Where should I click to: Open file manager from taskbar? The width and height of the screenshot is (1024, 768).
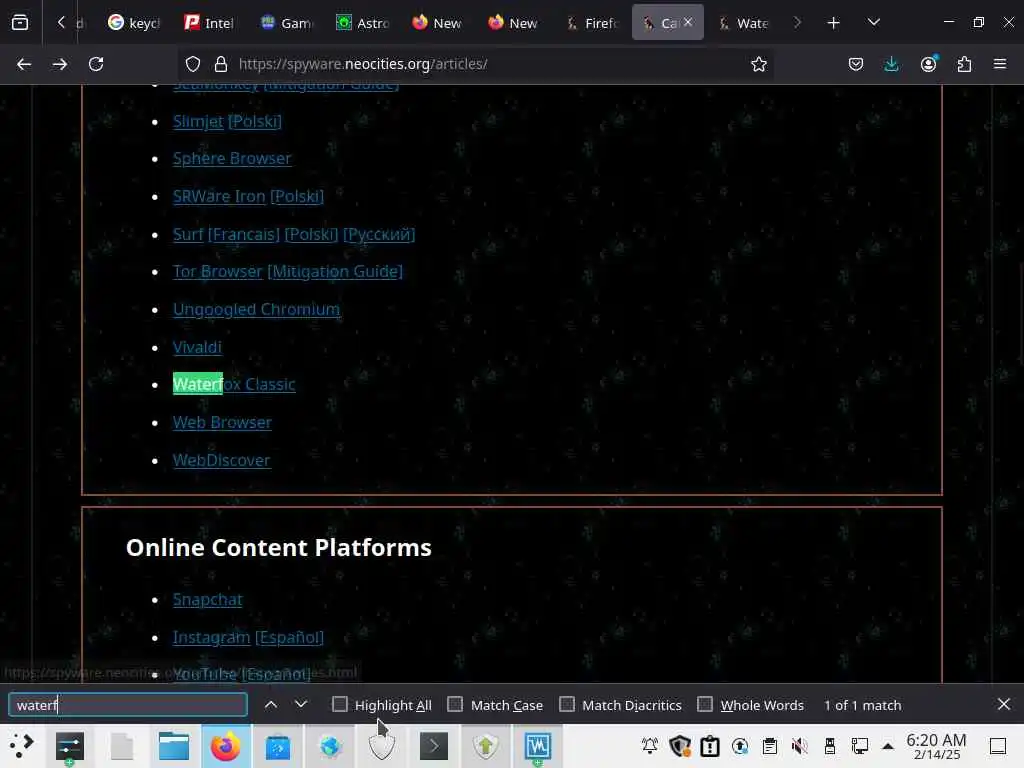(x=174, y=746)
